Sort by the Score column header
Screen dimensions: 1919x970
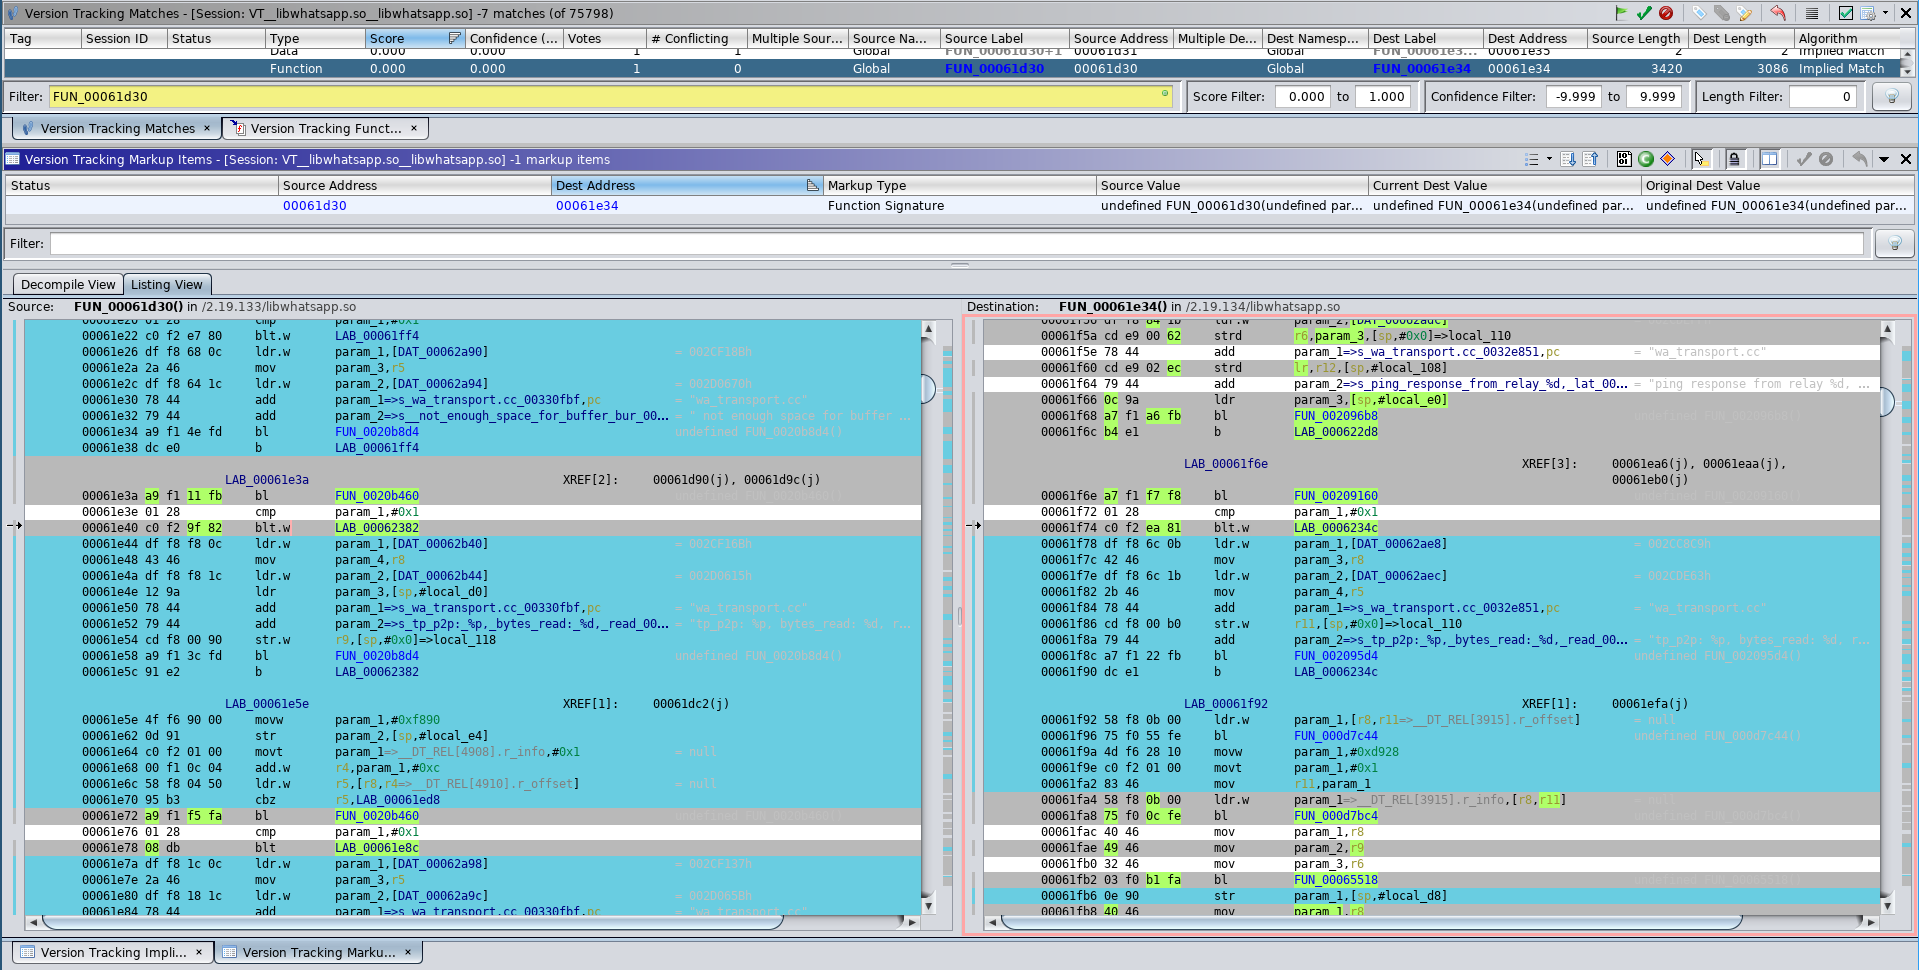(415, 38)
